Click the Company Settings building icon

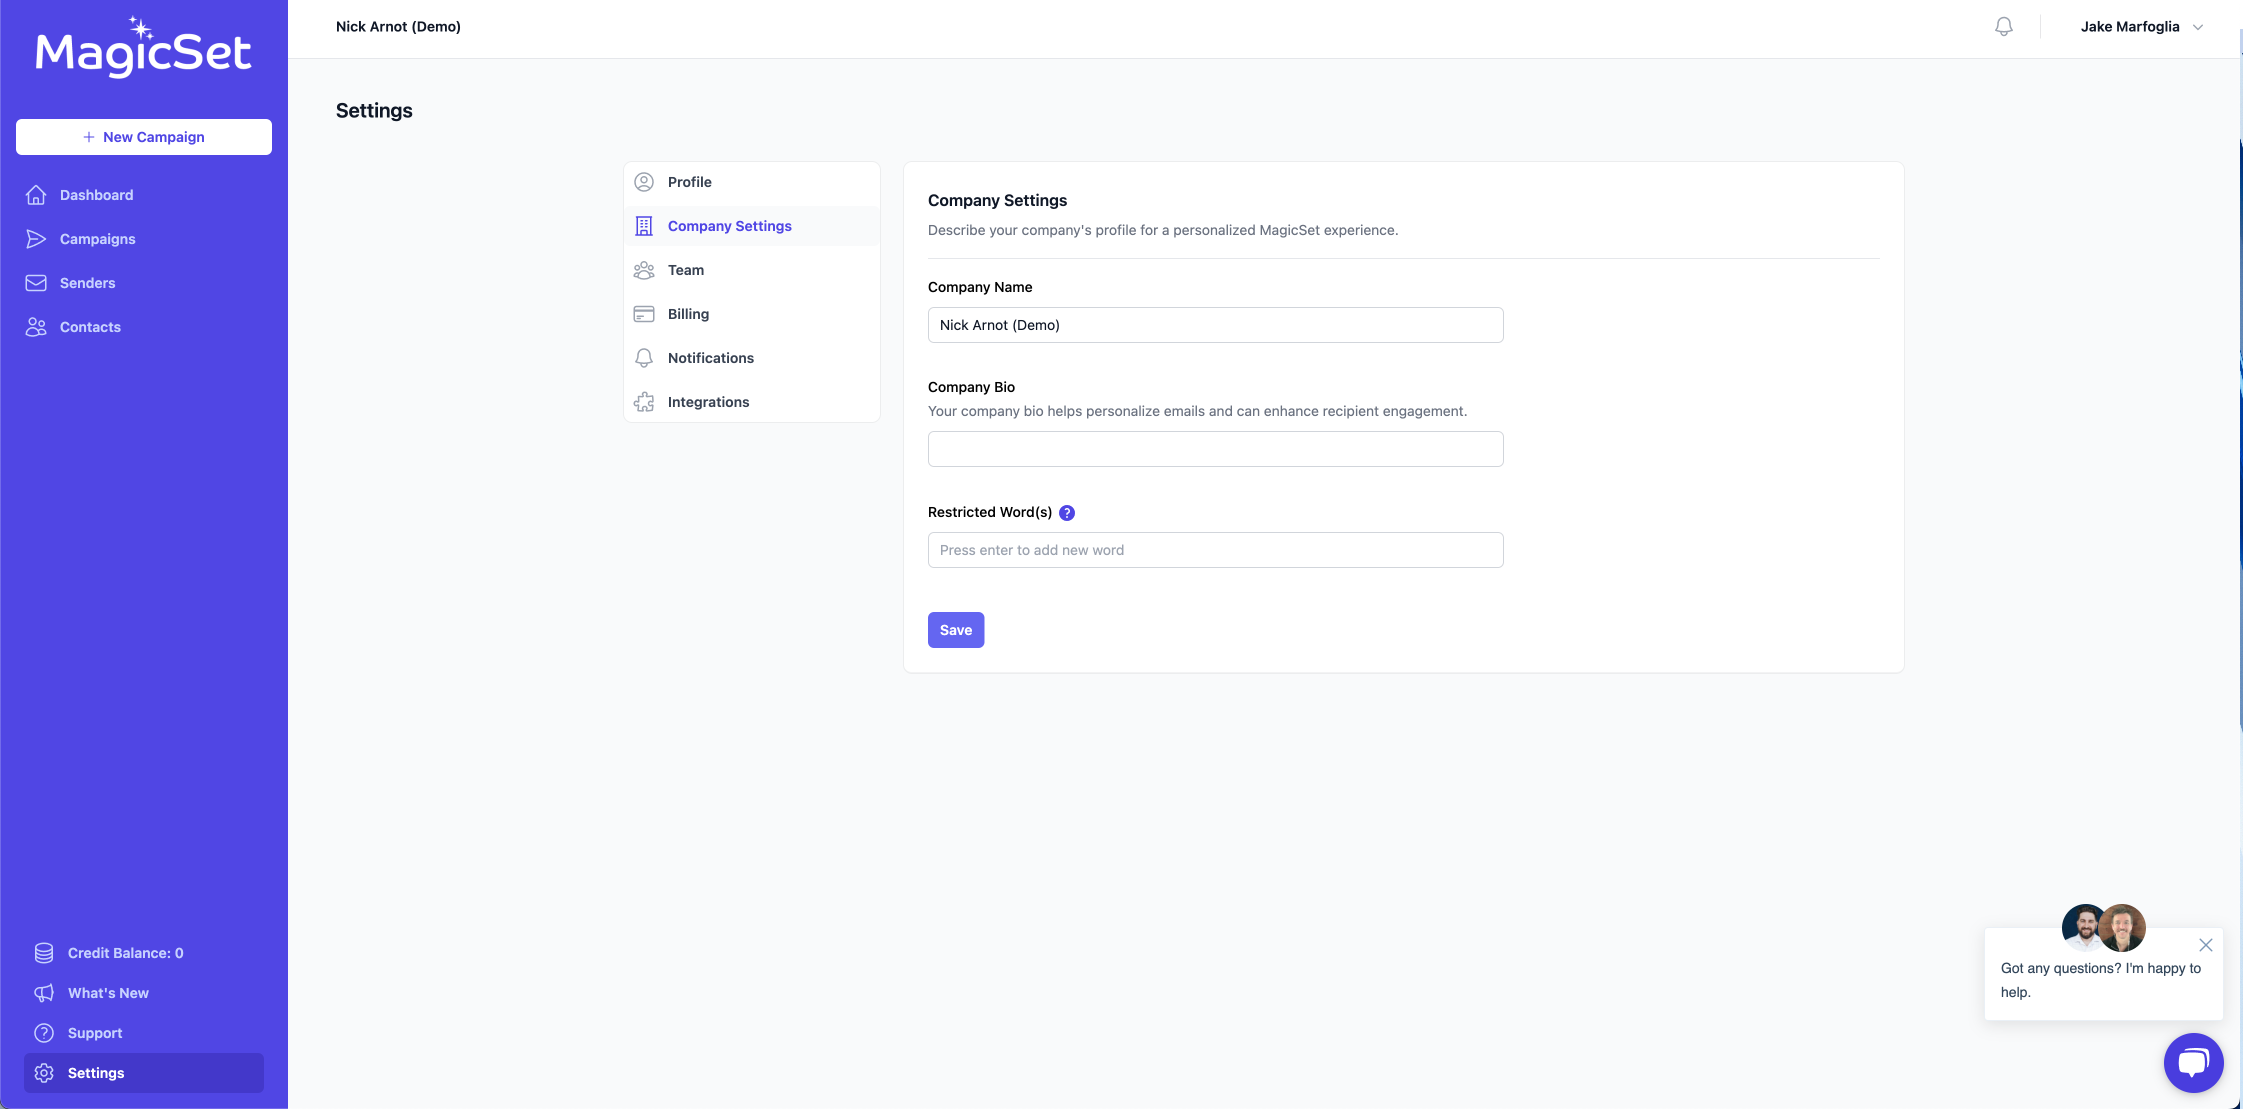(x=644, y=226)
